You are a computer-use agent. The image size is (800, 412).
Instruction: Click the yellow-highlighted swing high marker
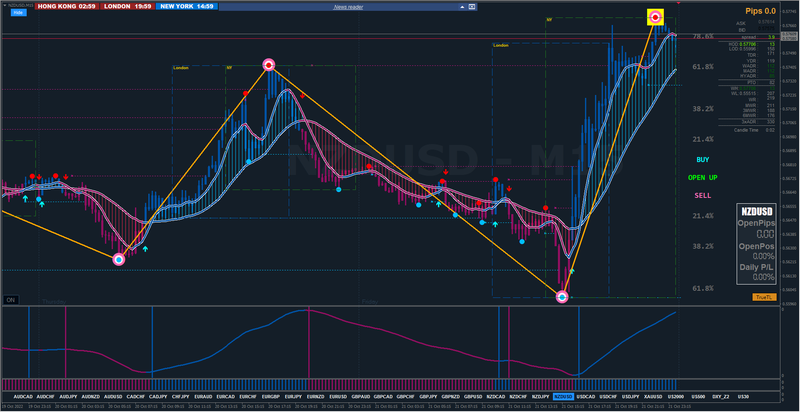point(656,17)
